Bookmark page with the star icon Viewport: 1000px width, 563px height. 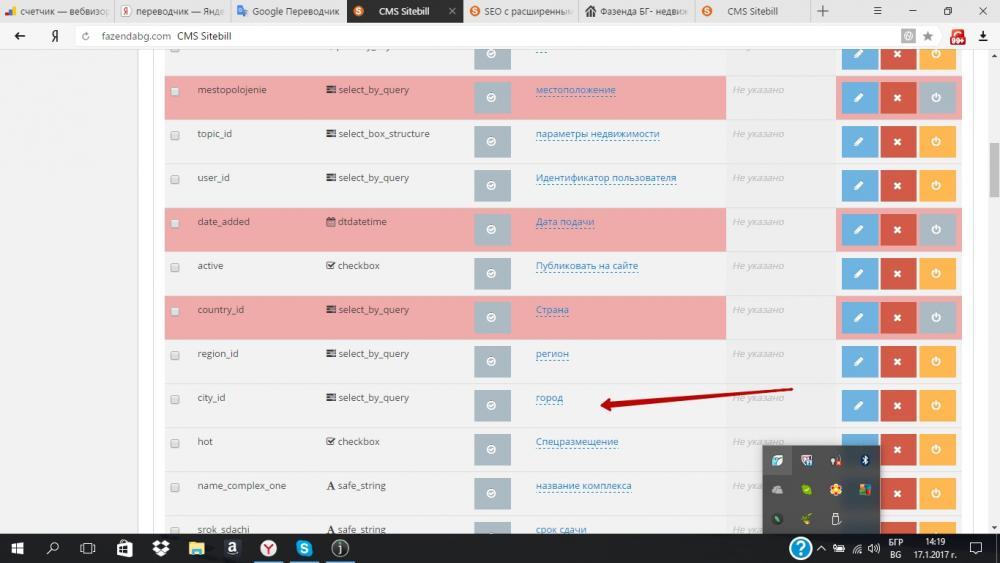tap(927, 36)
